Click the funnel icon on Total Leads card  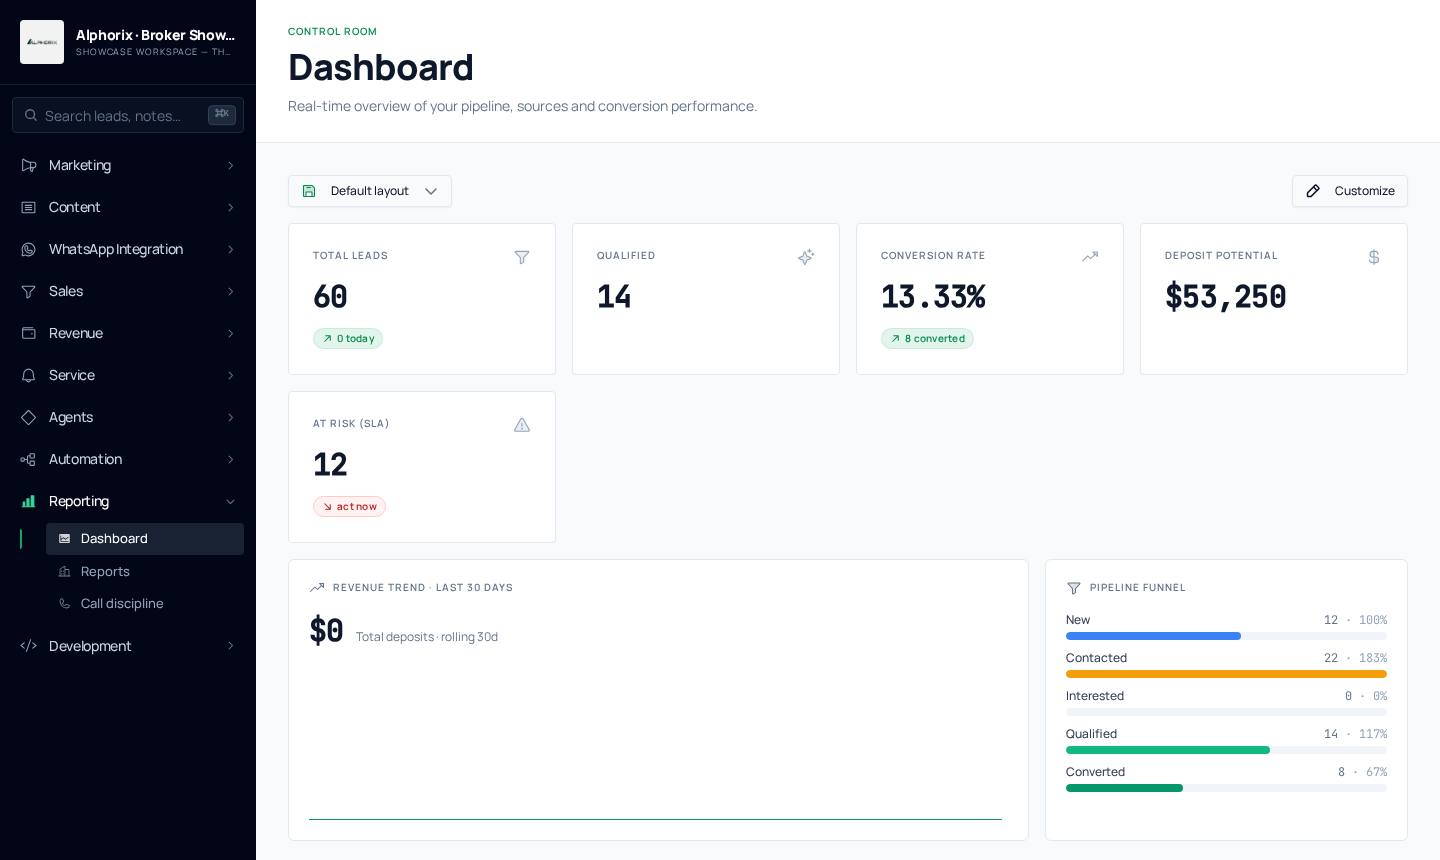coord(522,257)
